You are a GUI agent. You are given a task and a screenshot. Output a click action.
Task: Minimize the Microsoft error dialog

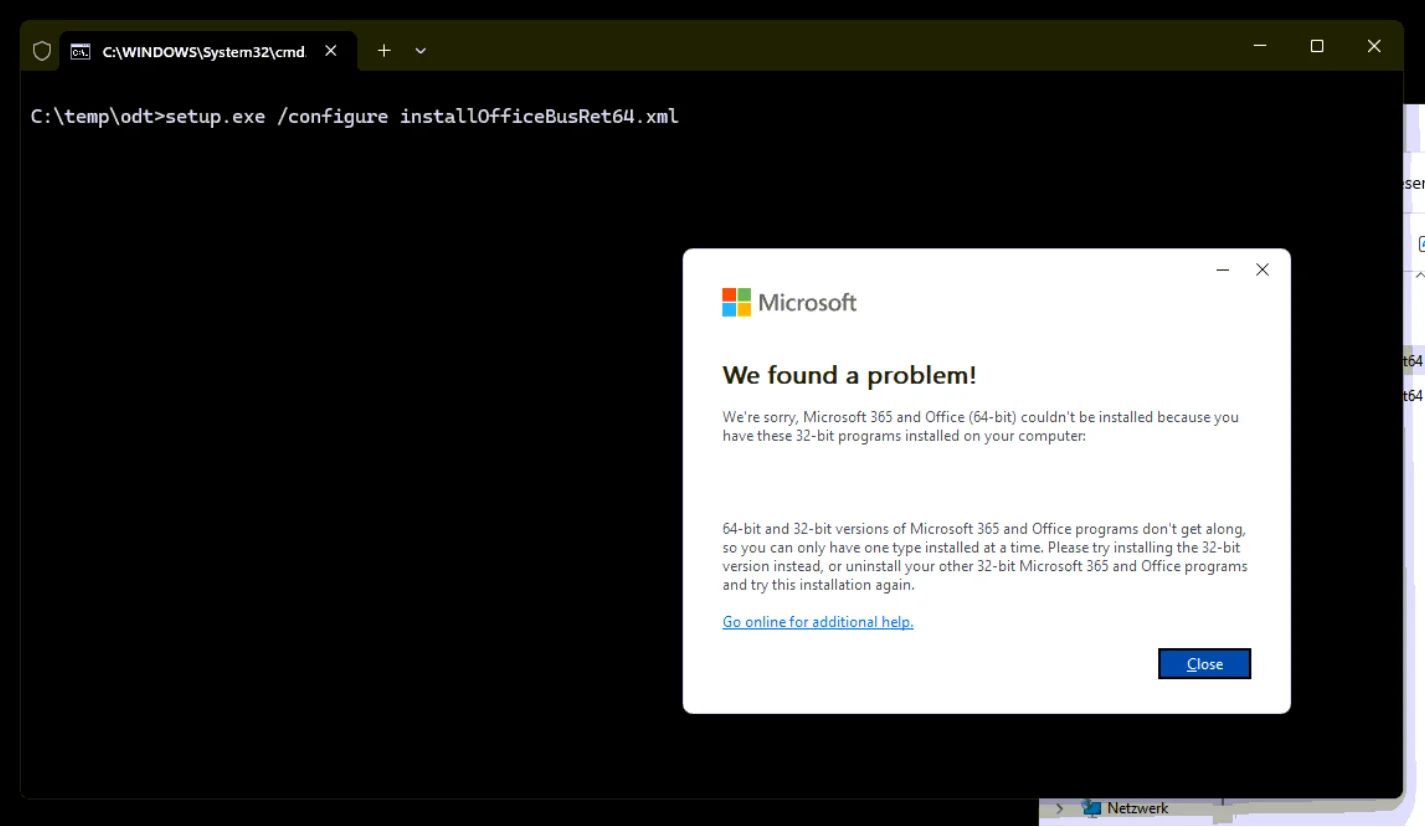(1222, 270)
